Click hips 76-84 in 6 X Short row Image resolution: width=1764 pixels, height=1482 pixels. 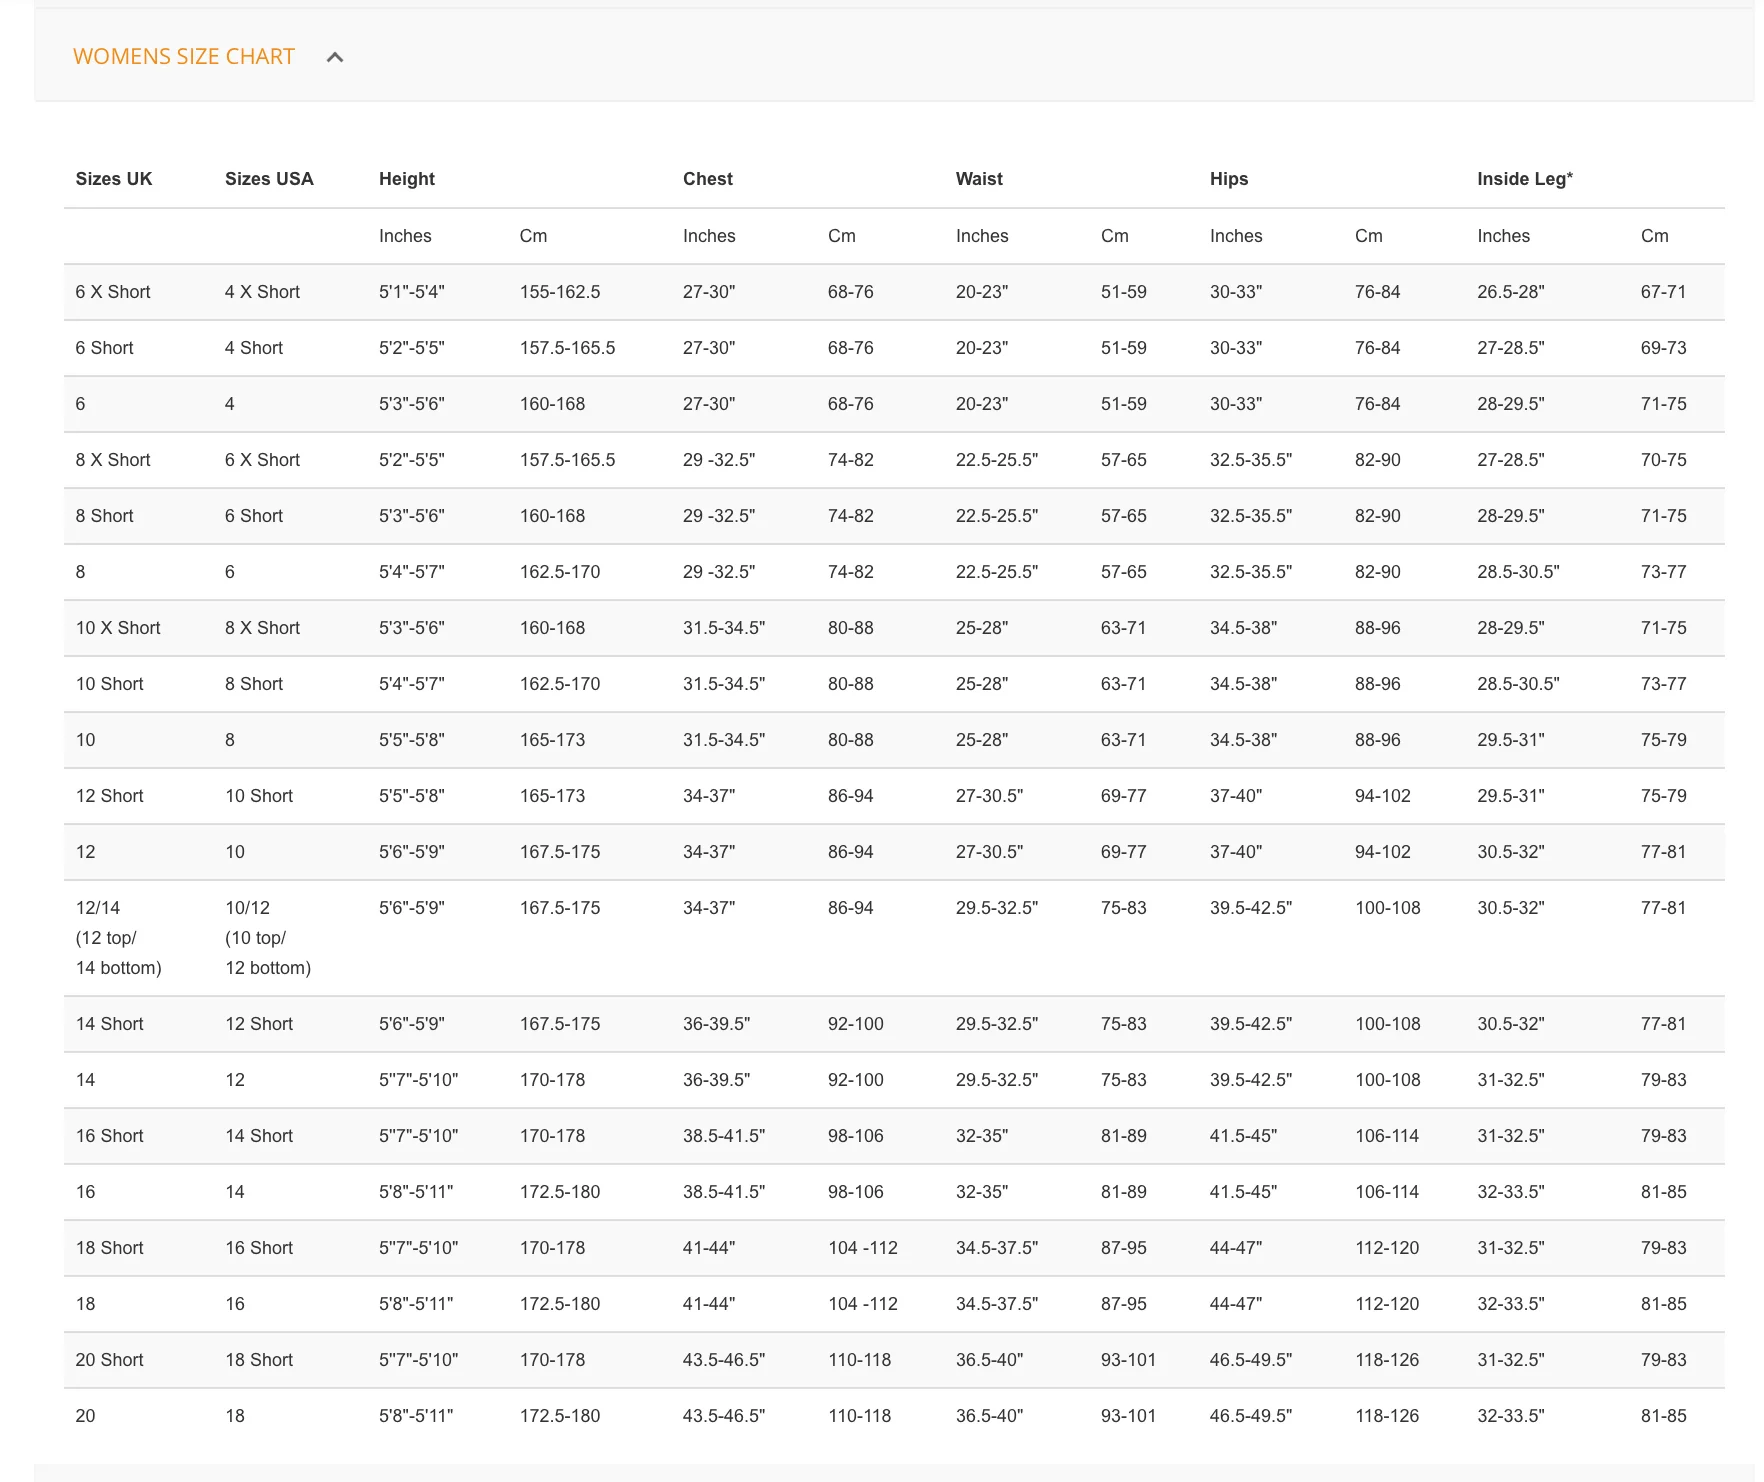1378,292
